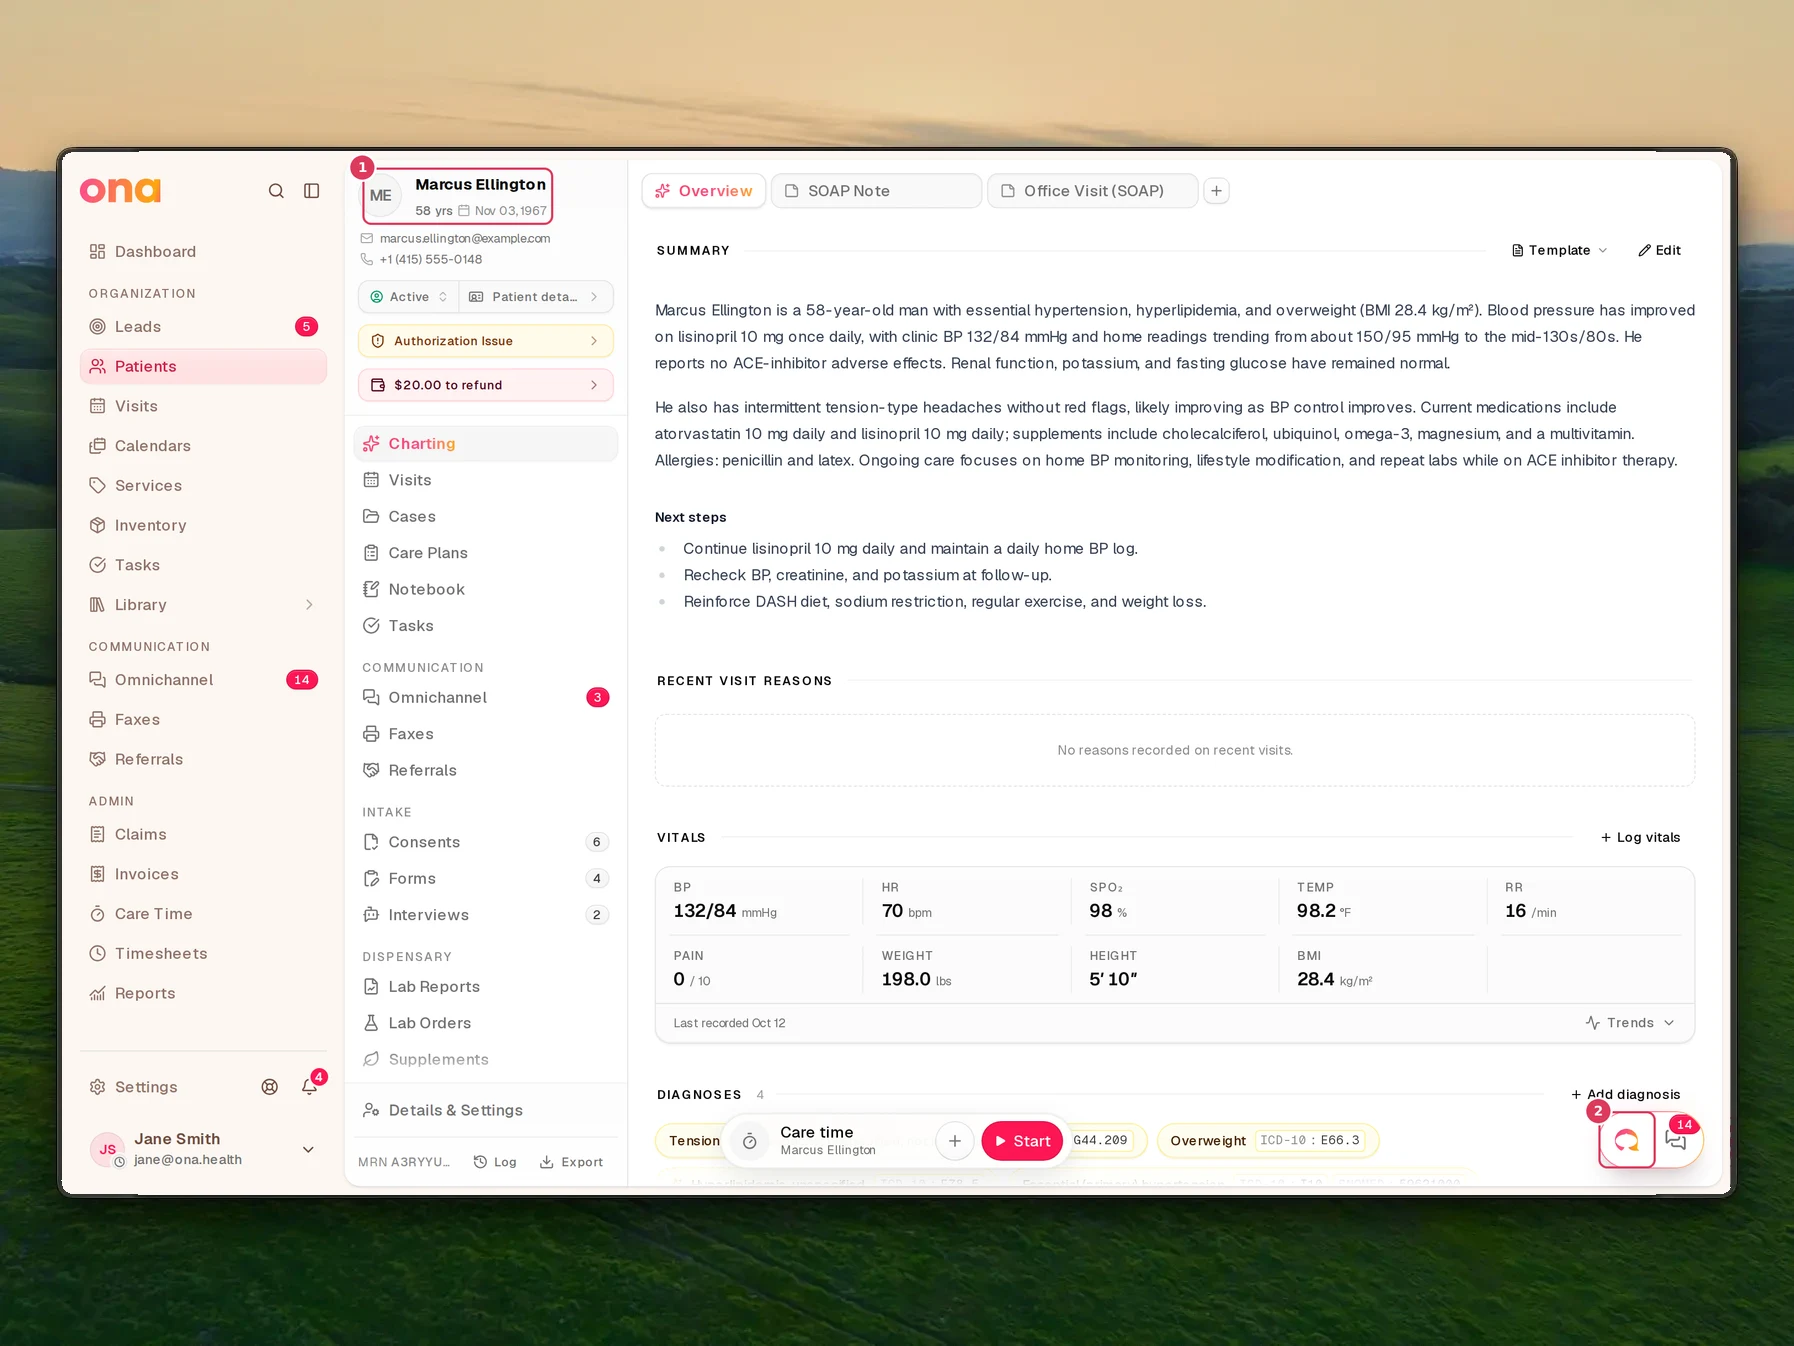Screen dimensions: 1794x1346
Task: Open Care Time in the Admin section
Action: pos(203,914)
